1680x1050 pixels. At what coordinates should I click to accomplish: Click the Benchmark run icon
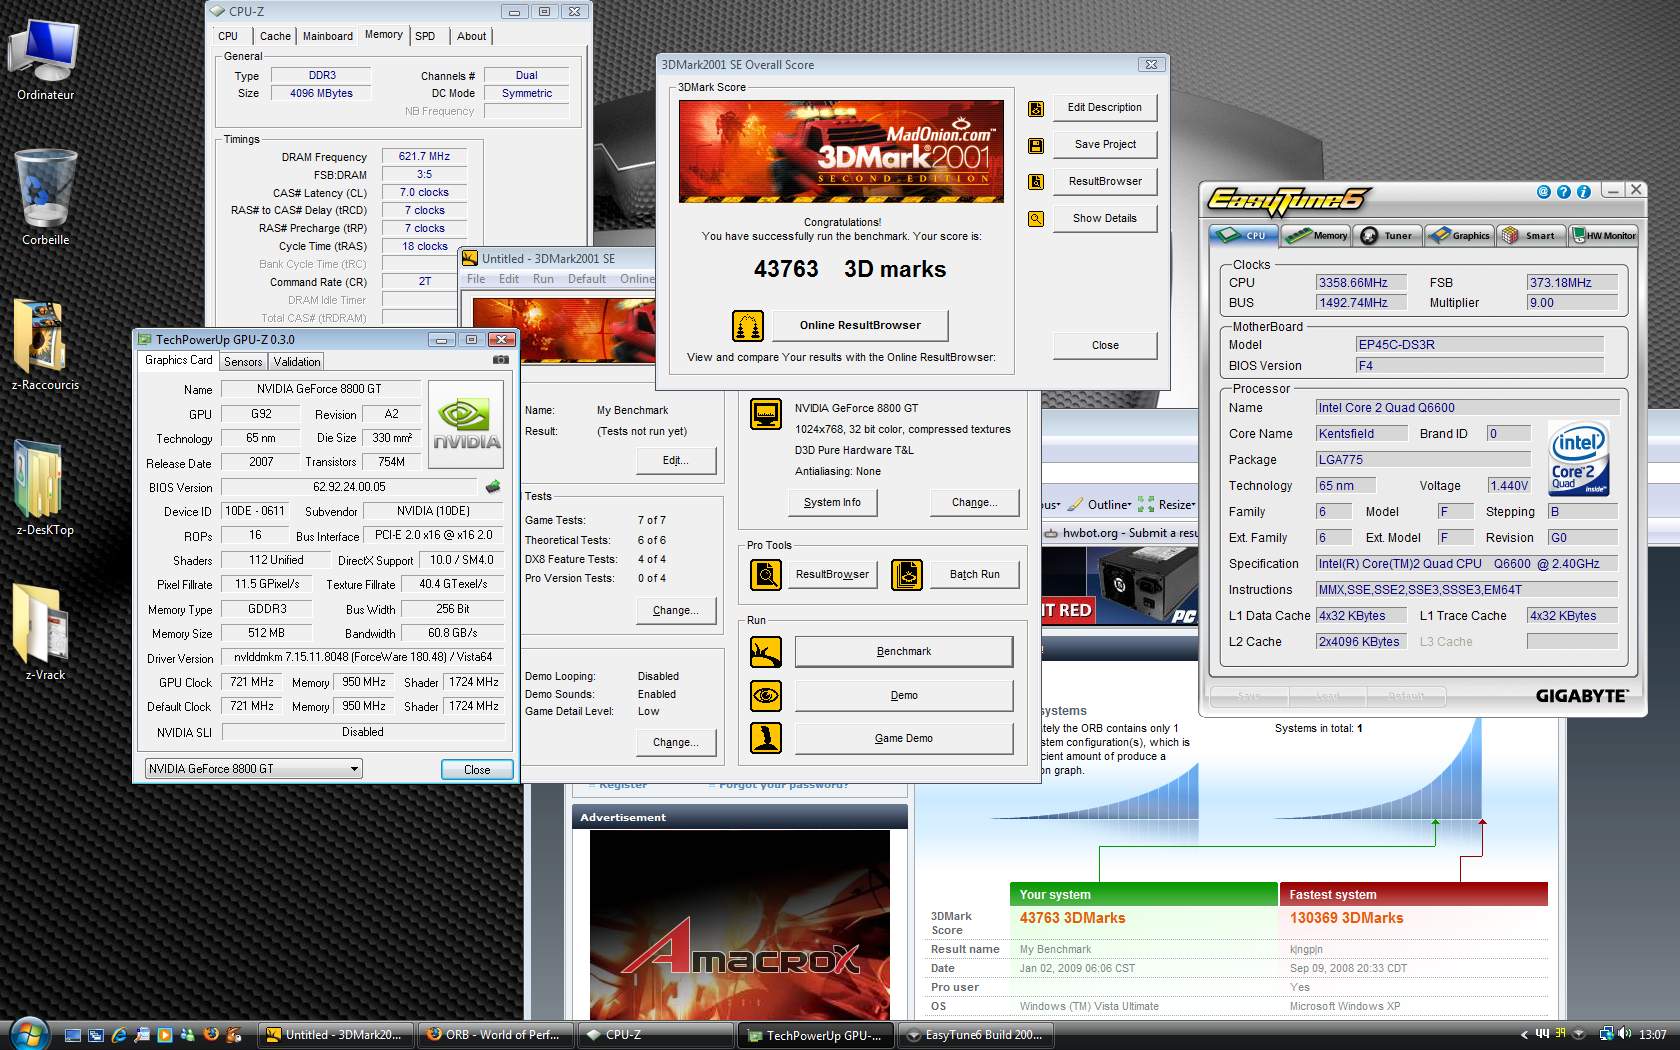(766, 652)
